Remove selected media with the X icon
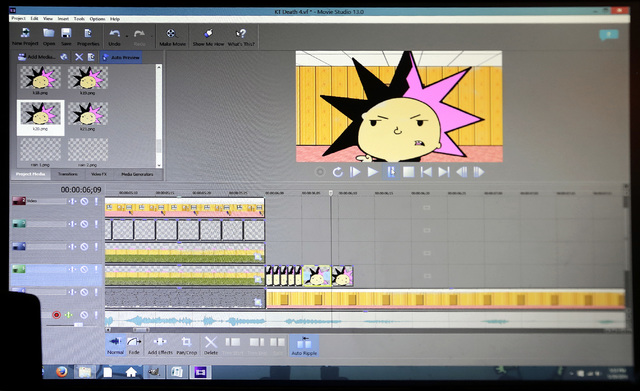640x391 pixels. [79, 57]
